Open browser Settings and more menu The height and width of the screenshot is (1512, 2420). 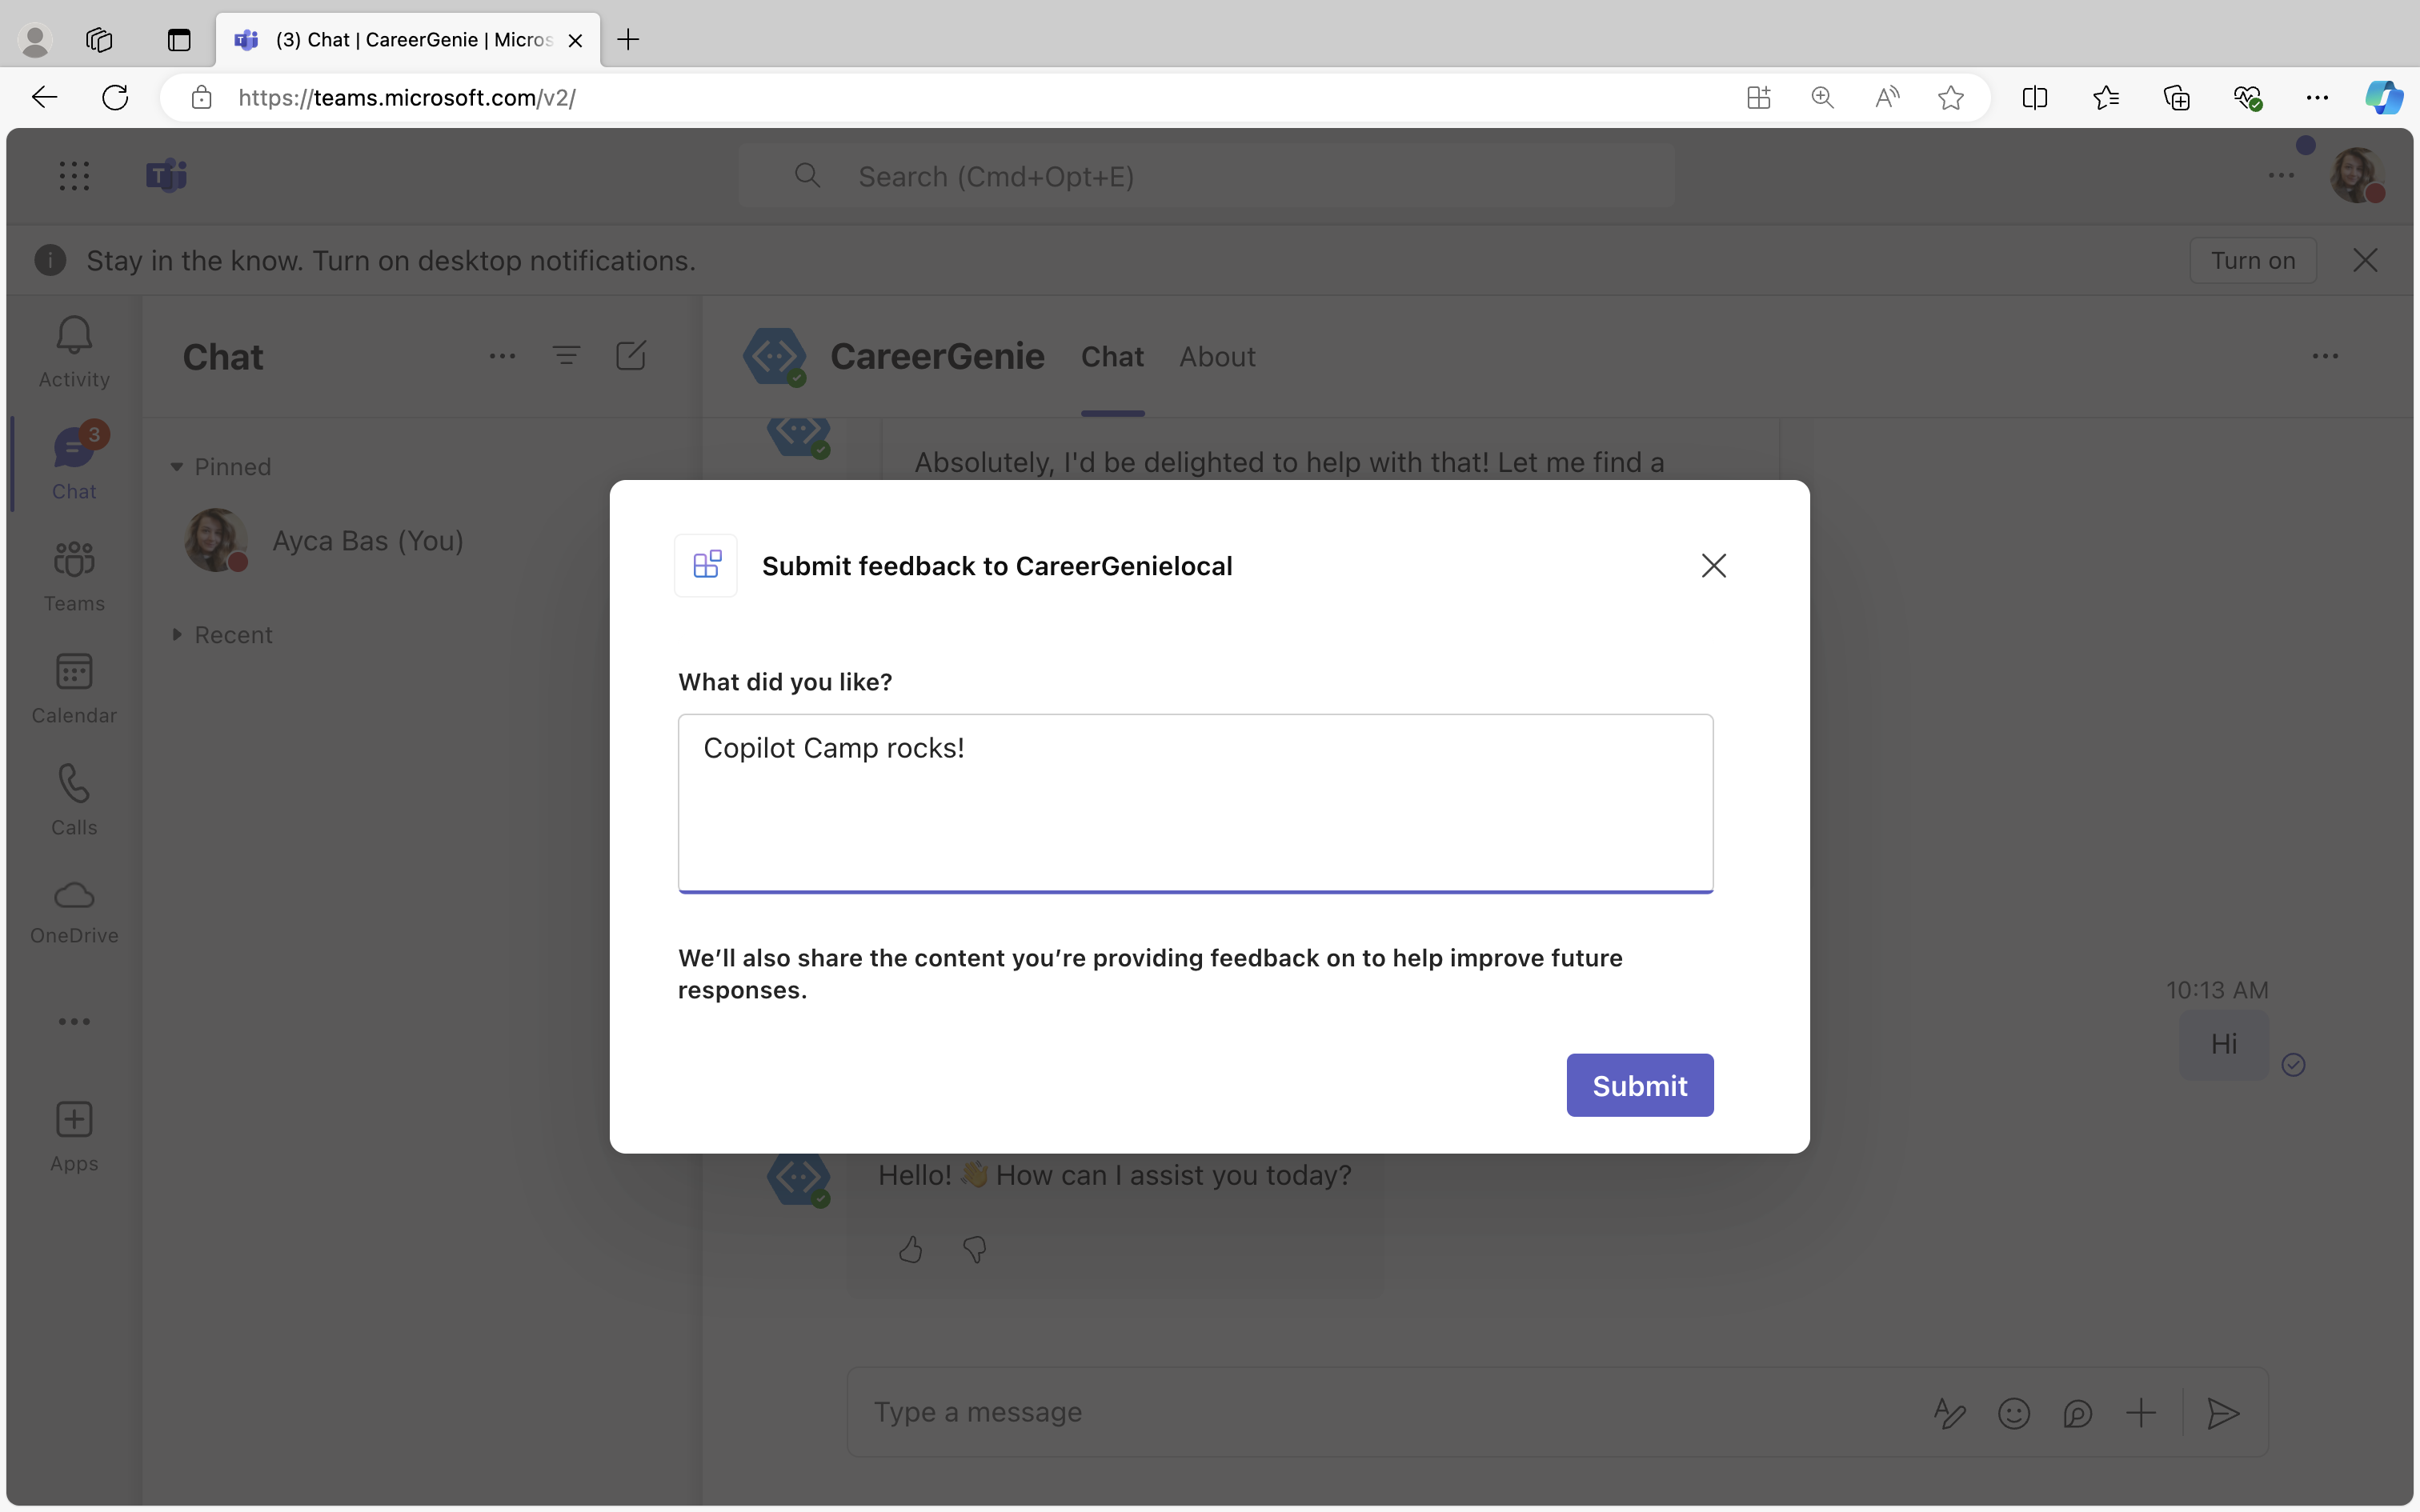tap(2317, 97)
